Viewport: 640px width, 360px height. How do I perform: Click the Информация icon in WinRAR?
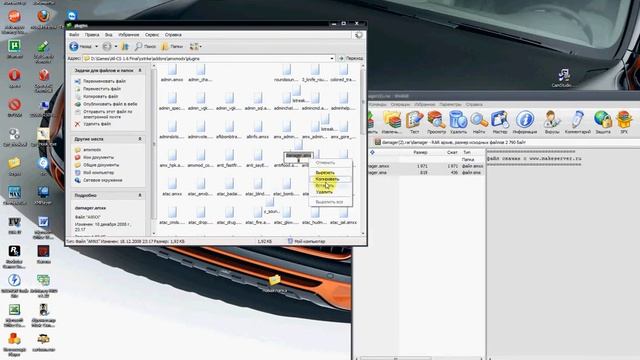point(525,122)
